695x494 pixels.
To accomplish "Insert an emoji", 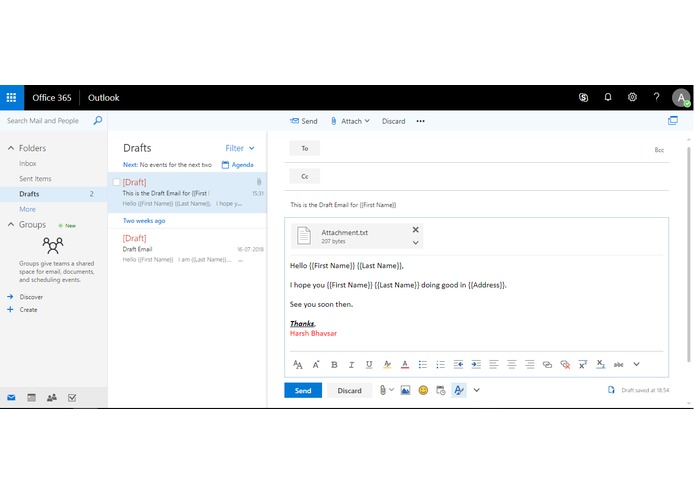I will pos(423,390).
